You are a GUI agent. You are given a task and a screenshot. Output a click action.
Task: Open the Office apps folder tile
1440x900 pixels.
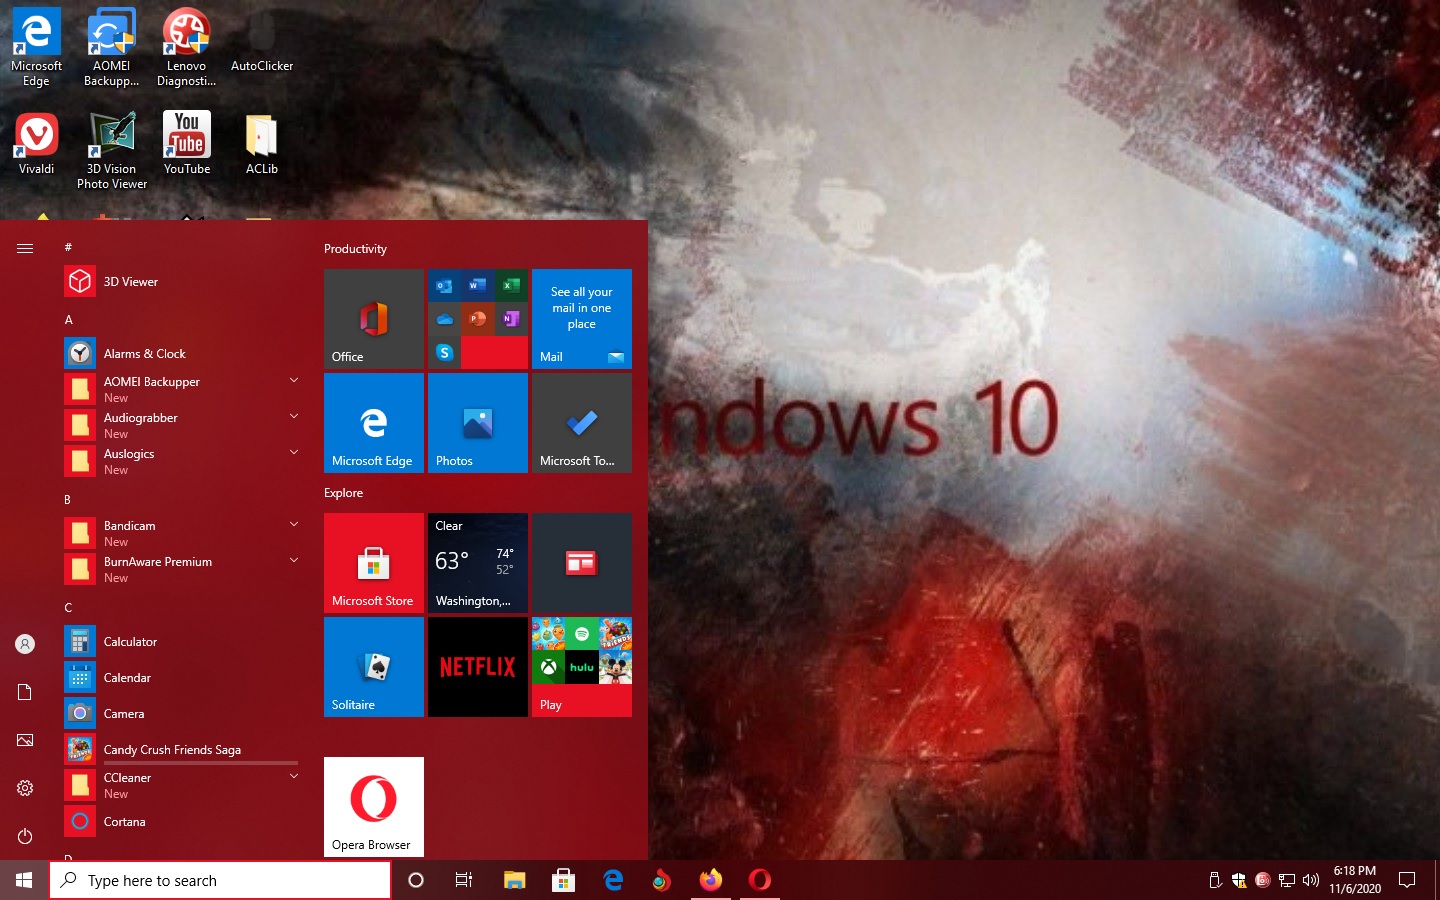pos(478,319)
